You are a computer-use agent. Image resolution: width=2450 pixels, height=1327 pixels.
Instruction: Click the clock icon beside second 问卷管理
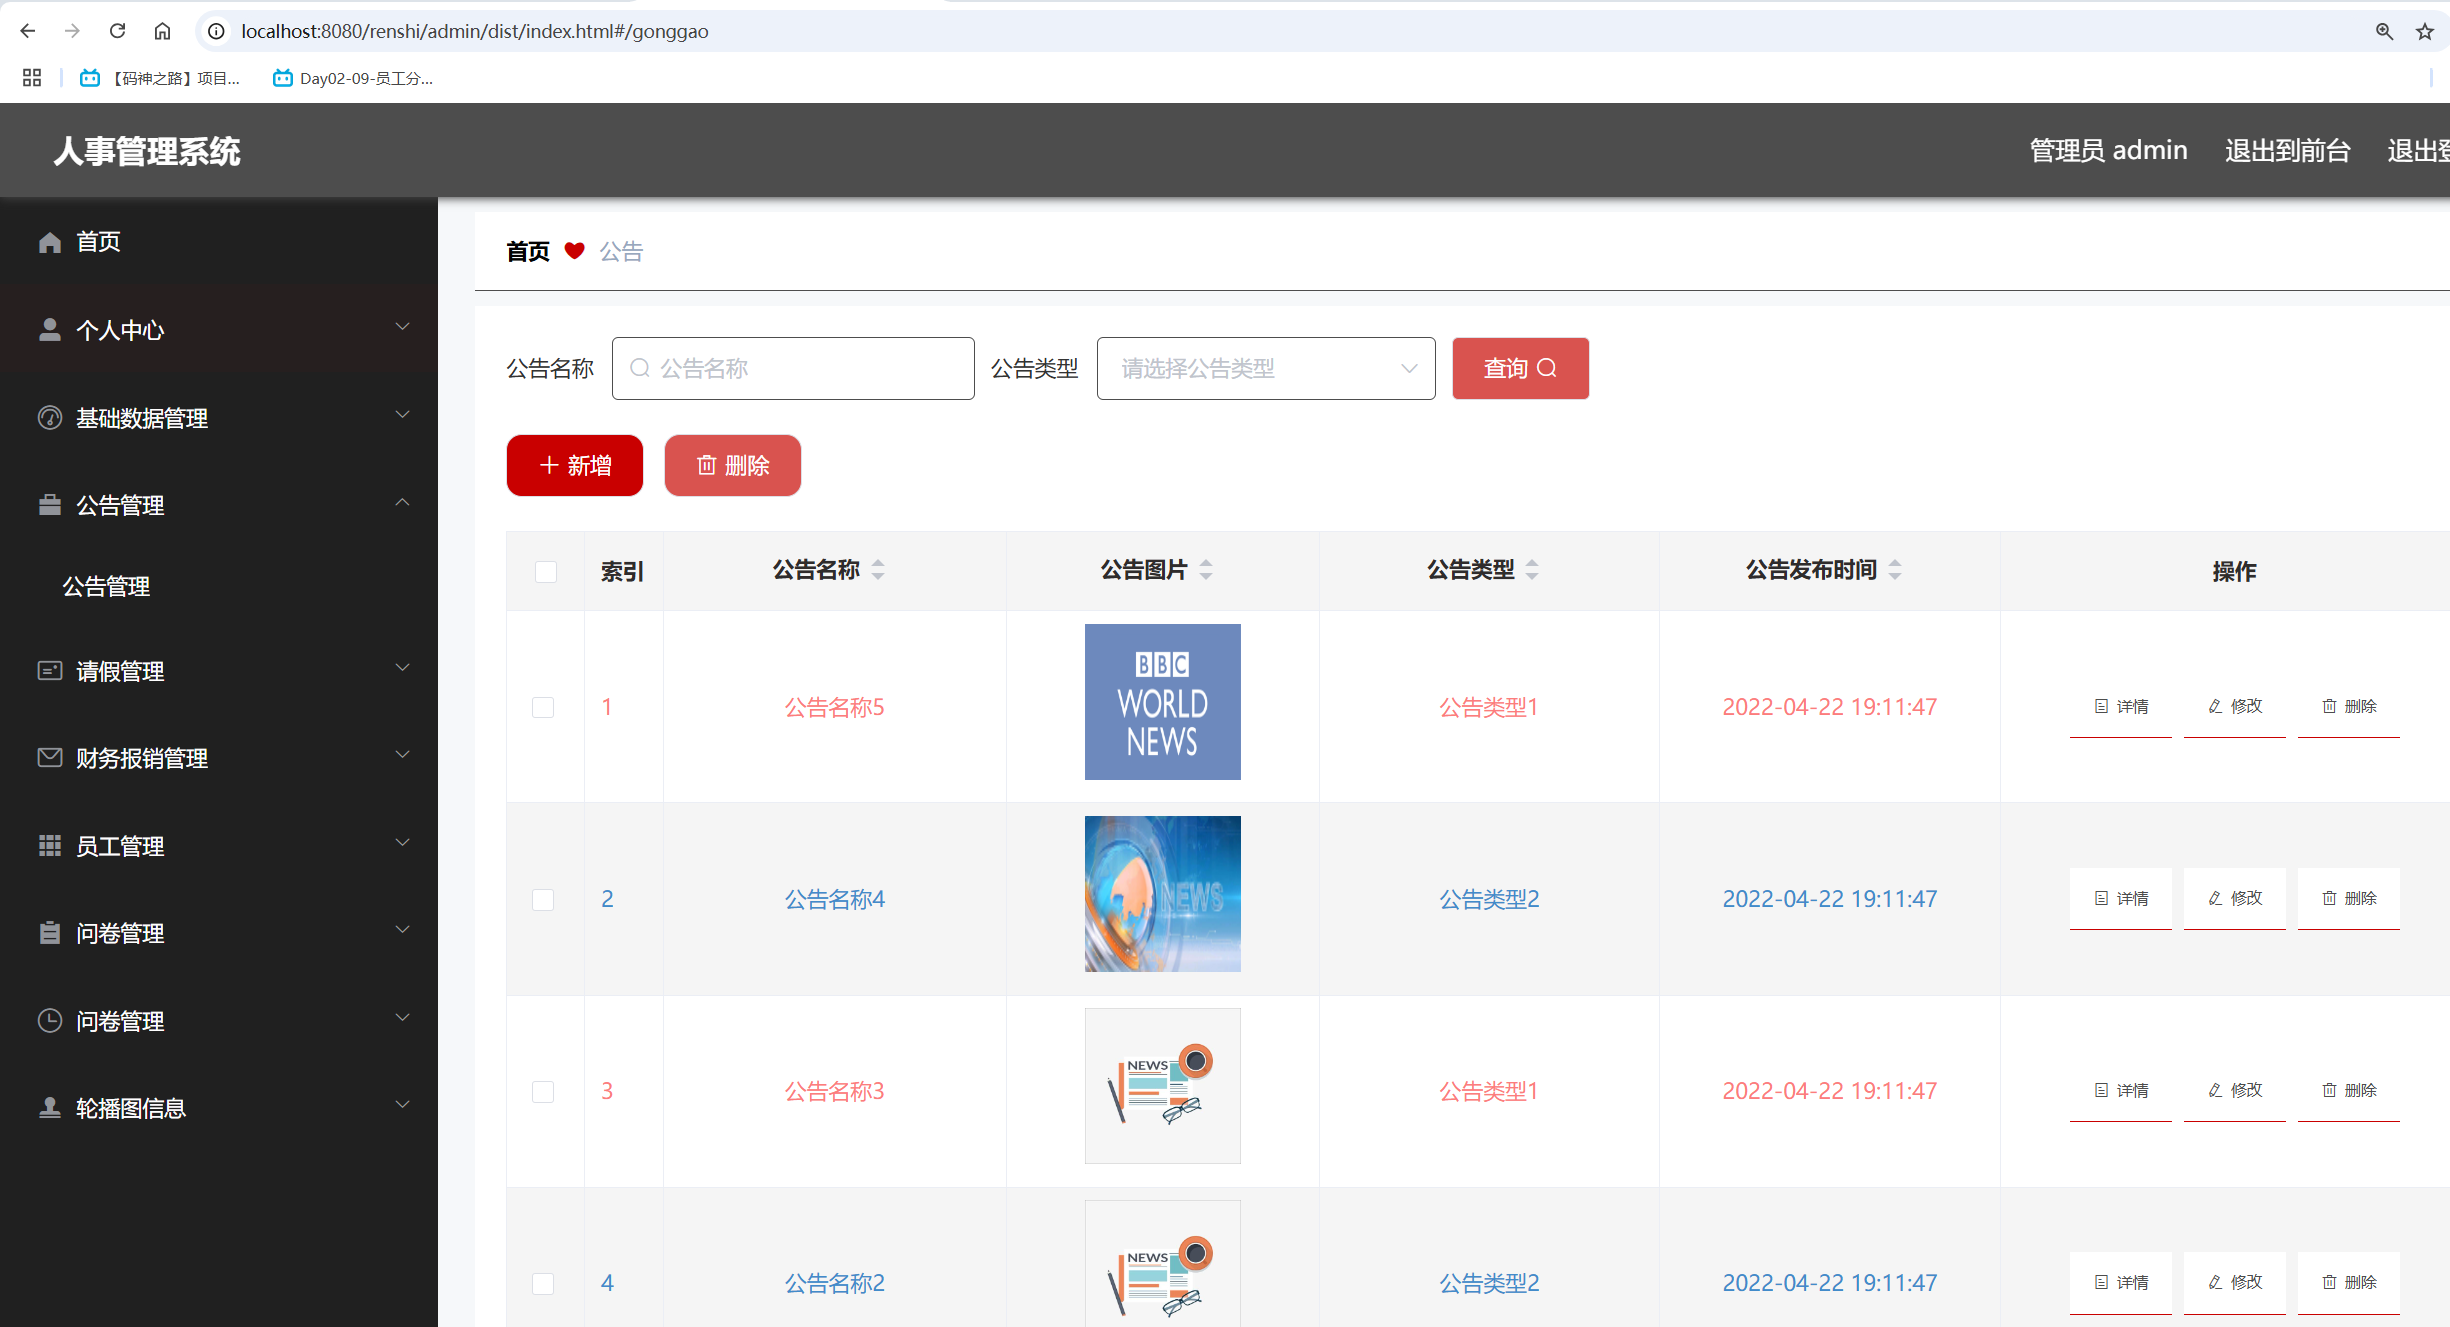coord(50,1021)
